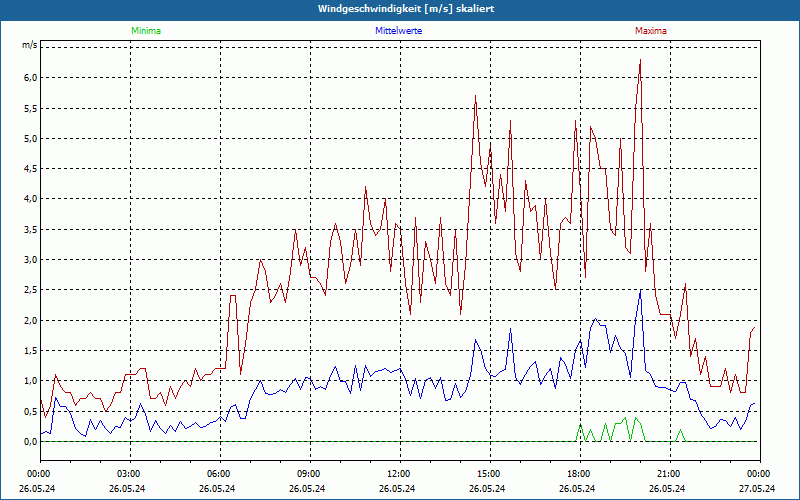The height and width of the screenshot is (500, 800).
Task: Click the red Maxima legend label
Action: 651,31
